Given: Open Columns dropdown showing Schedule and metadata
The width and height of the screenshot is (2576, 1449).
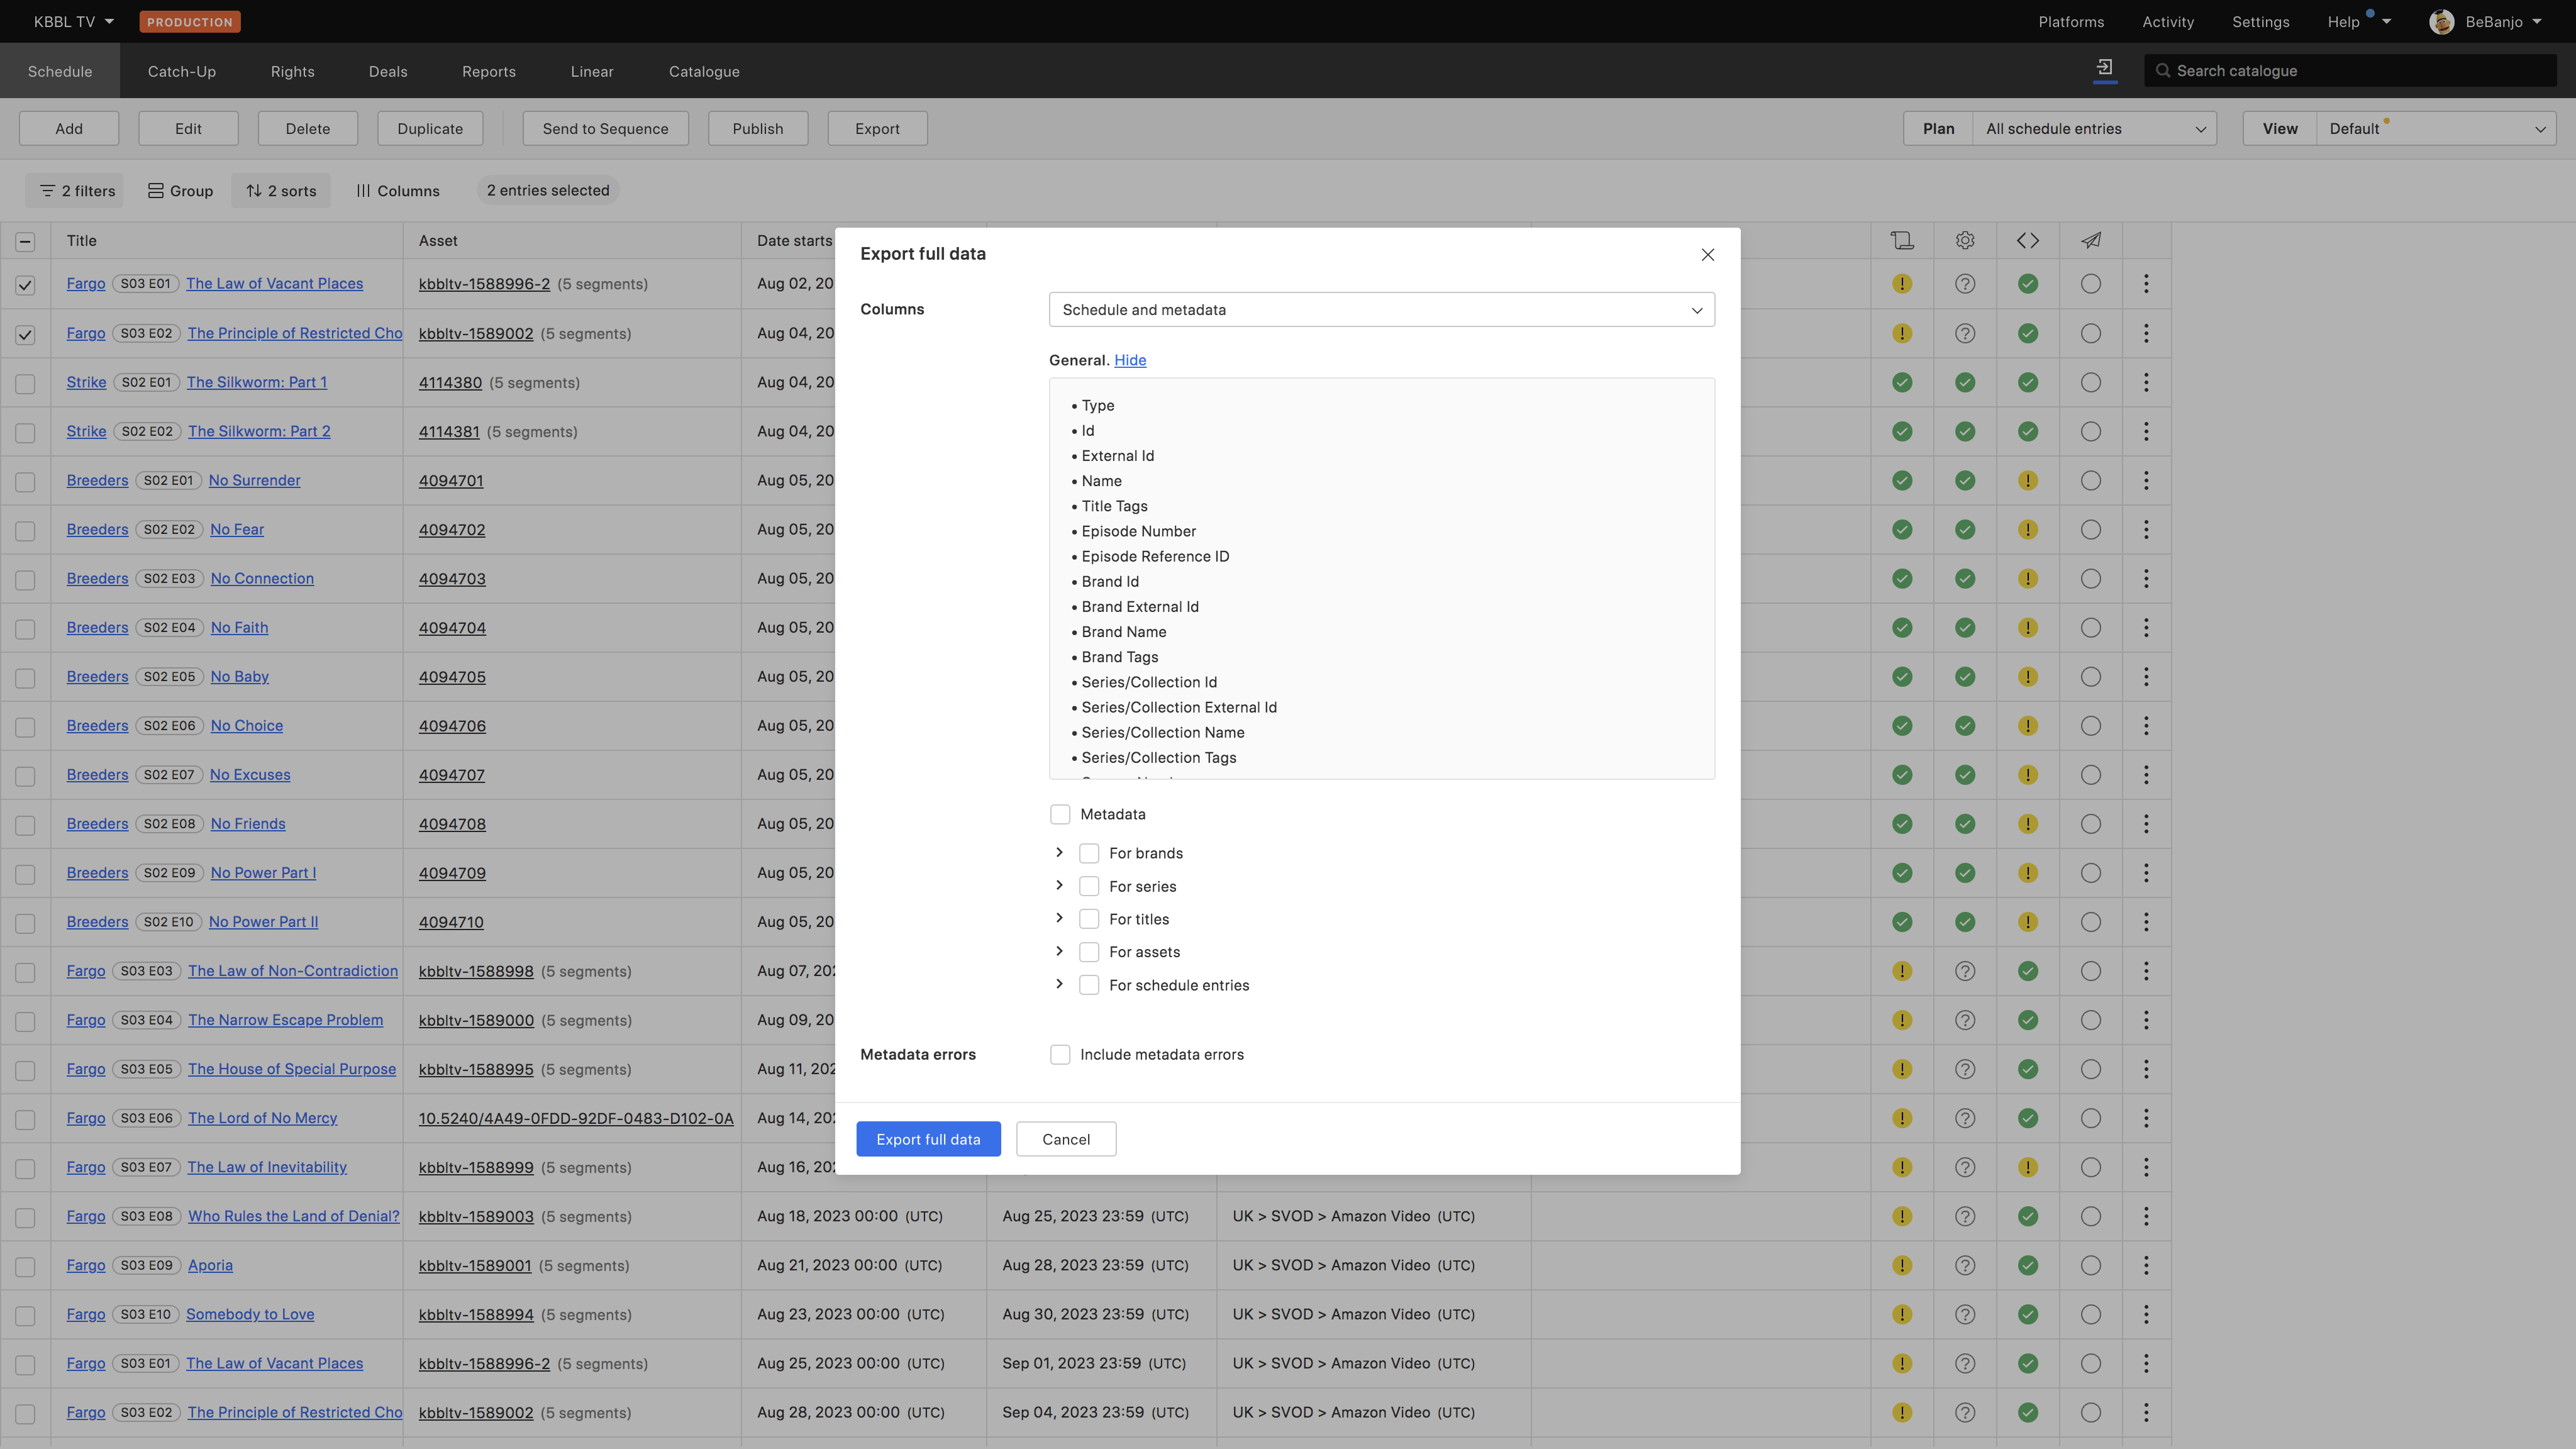Looking at the screenshot, I should click(1381, 310).
